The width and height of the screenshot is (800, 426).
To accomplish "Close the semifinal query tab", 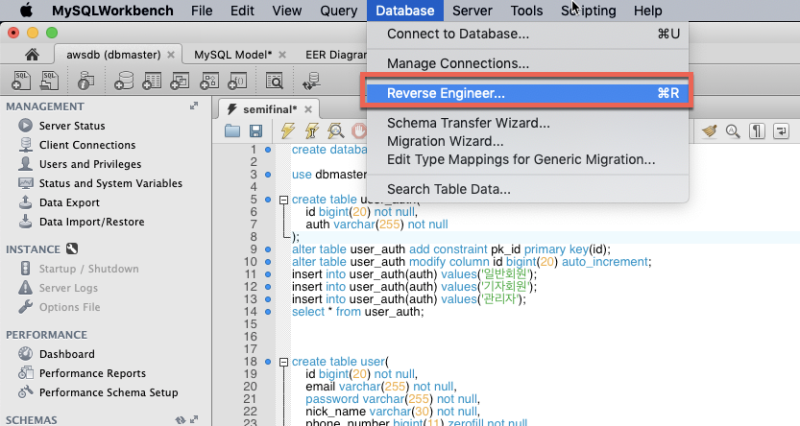I will (308, 109).
